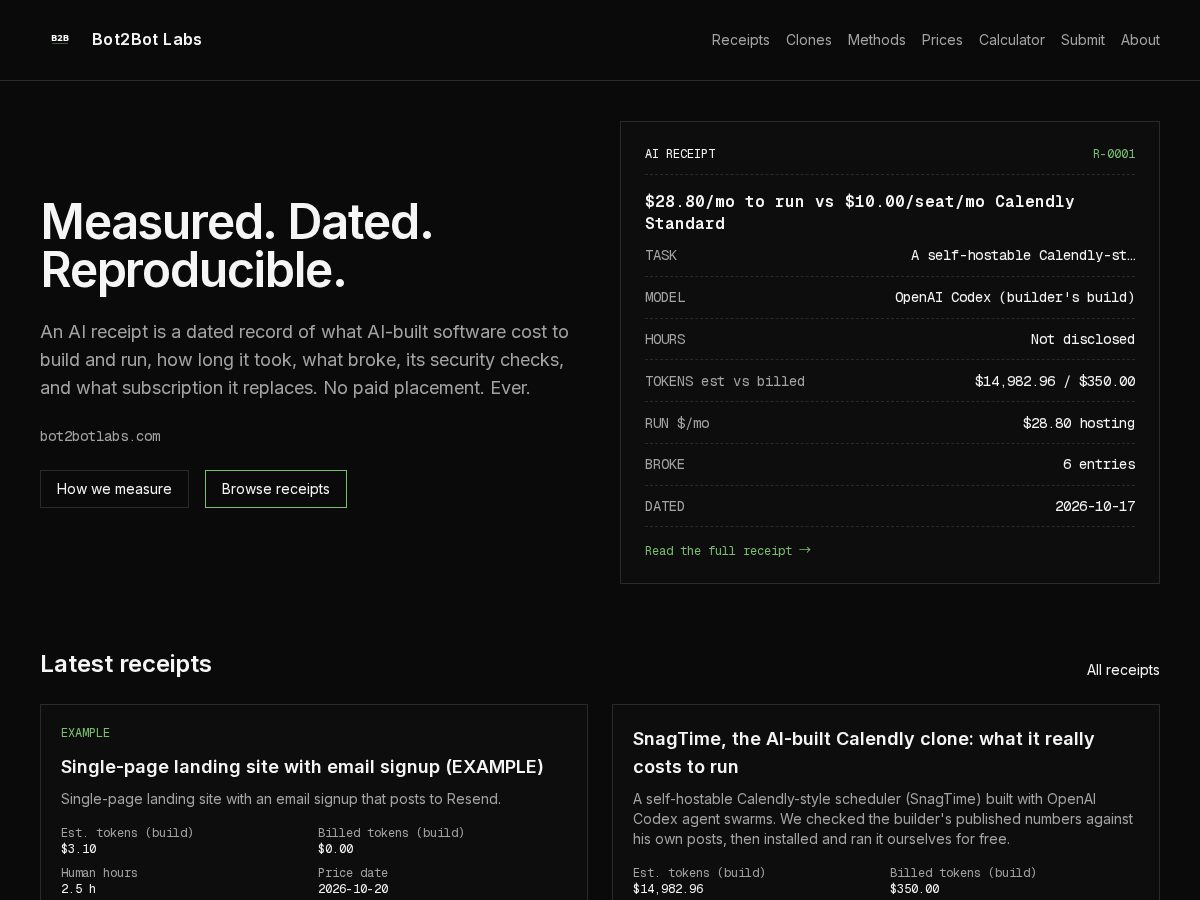The height and width of the screenshot is (900, 1200).
Task: Click the Latest receipts heading
Action: [126, 664]
